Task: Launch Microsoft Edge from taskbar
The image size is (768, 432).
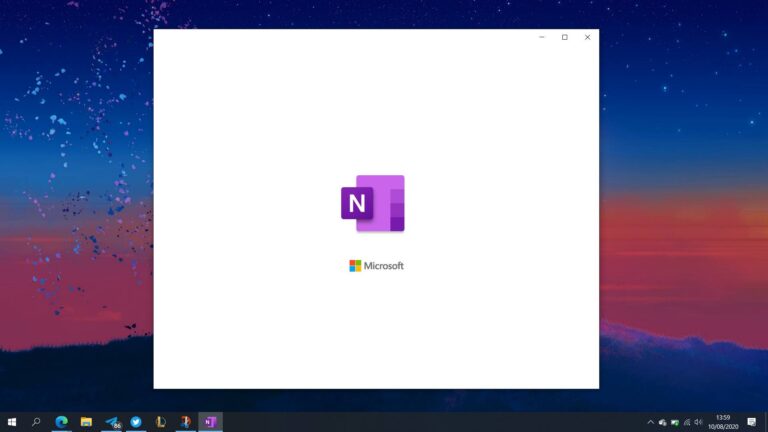Action: 61,422
